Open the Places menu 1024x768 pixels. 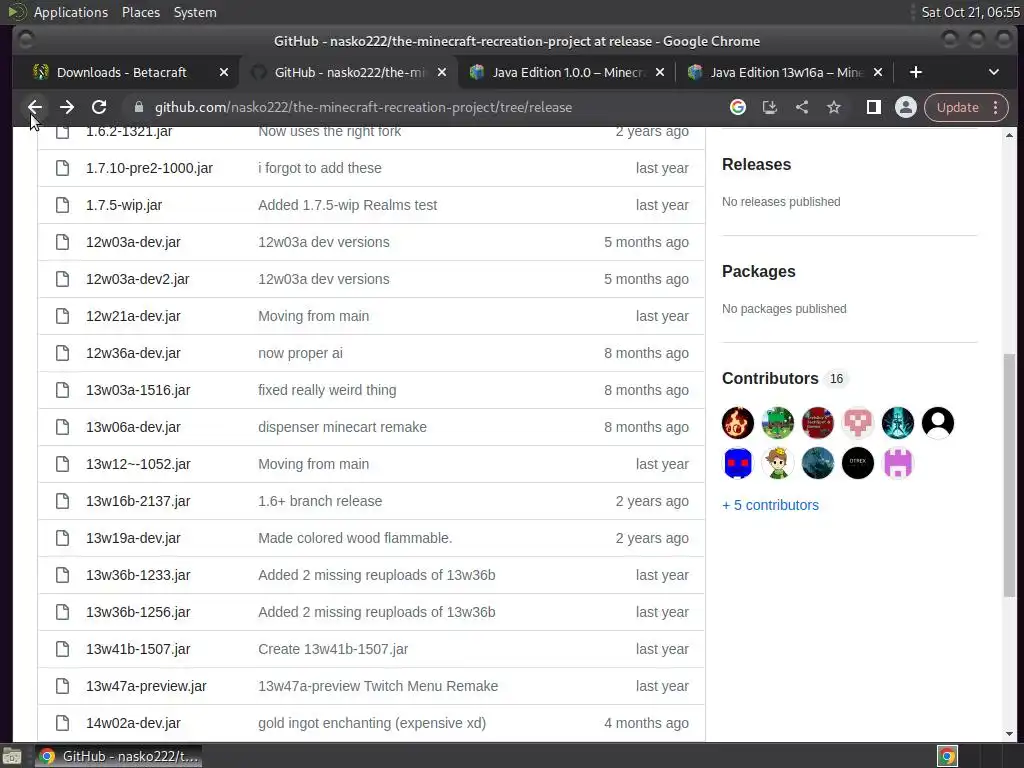[x=140, y=12]
